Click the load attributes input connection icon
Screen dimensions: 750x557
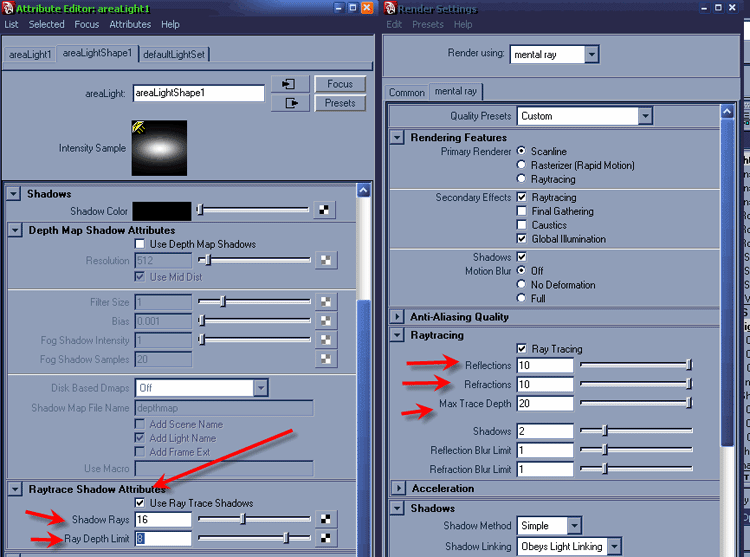(291, 85)
